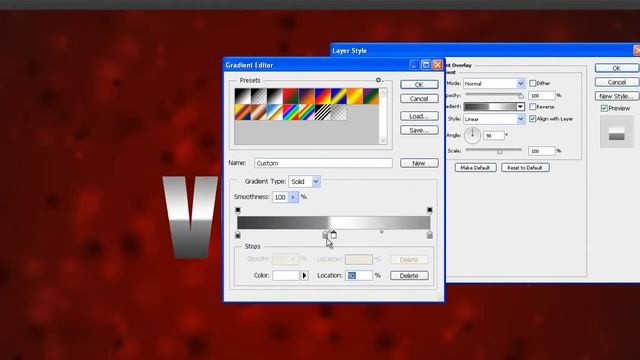Open the Presets gear menu in Gradient Editor
640x360 pixels.
tap(379, 80)
